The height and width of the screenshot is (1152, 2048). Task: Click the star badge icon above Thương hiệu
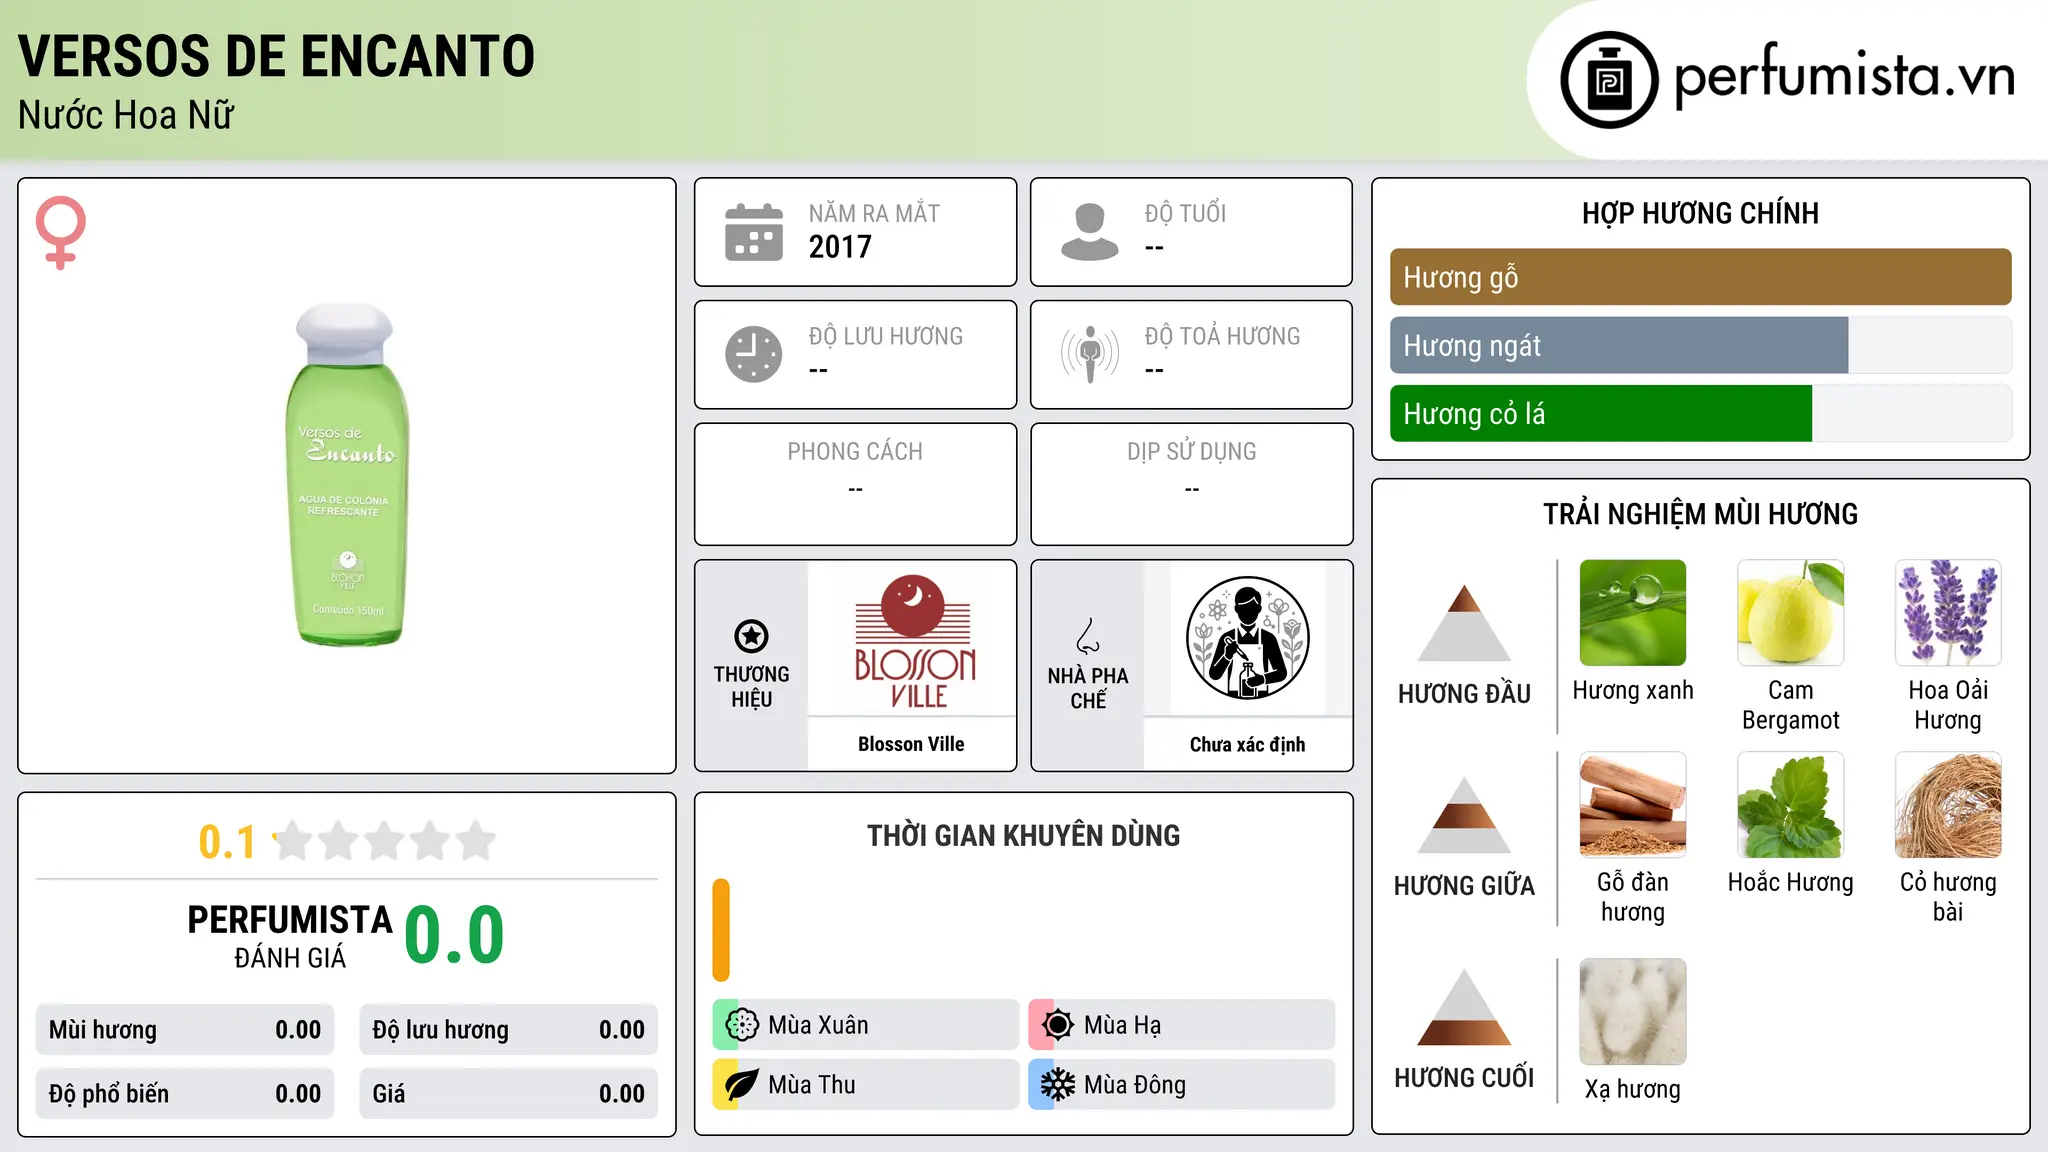coord(751,636)
